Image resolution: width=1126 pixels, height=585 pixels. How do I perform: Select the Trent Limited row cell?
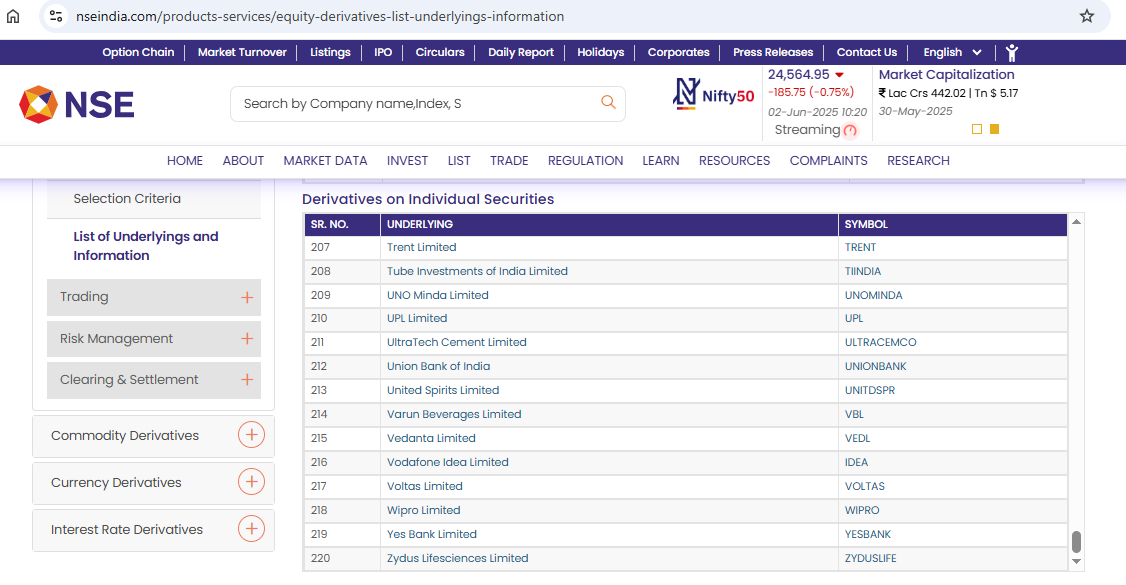609,247
